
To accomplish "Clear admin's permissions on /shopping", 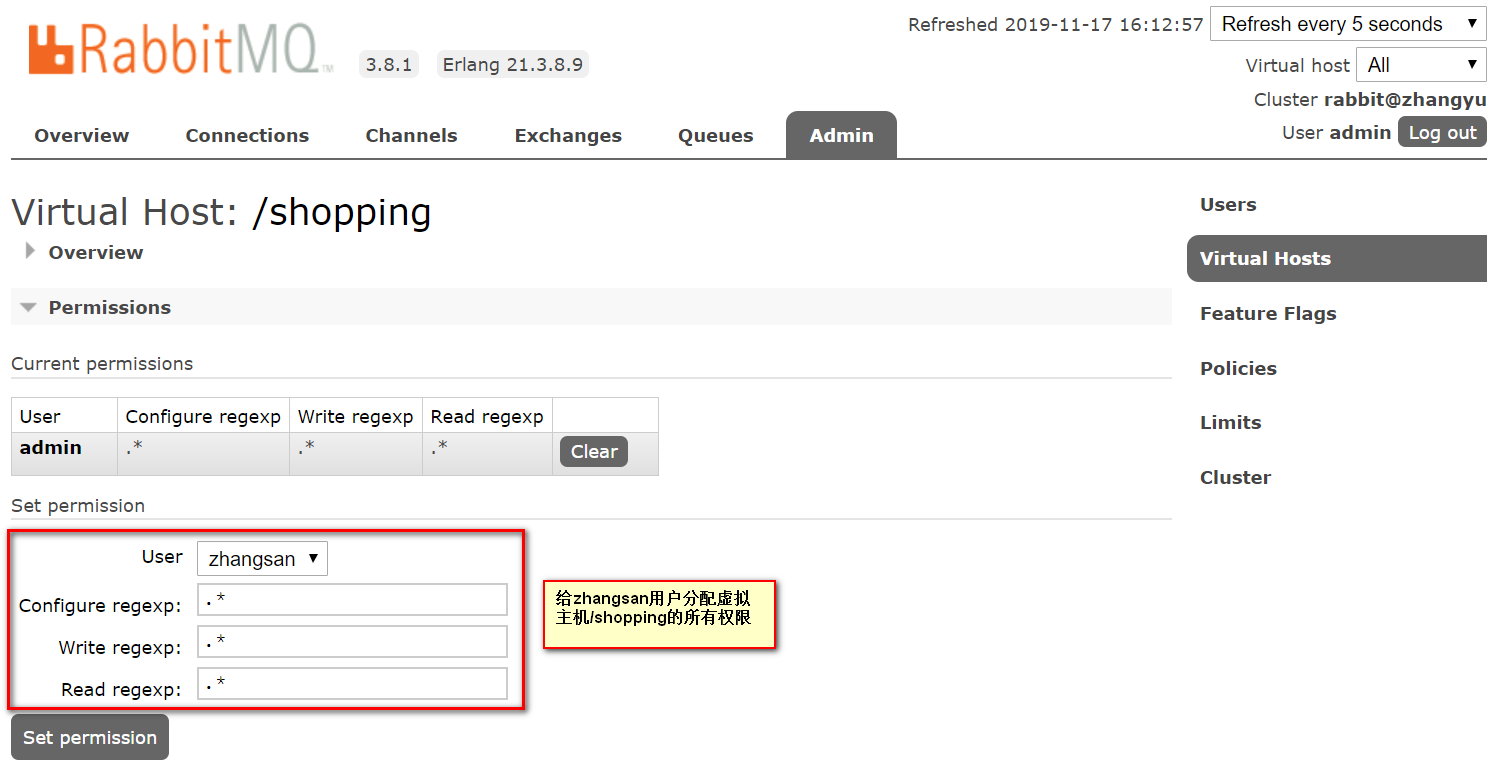I will tap(593, 451).
